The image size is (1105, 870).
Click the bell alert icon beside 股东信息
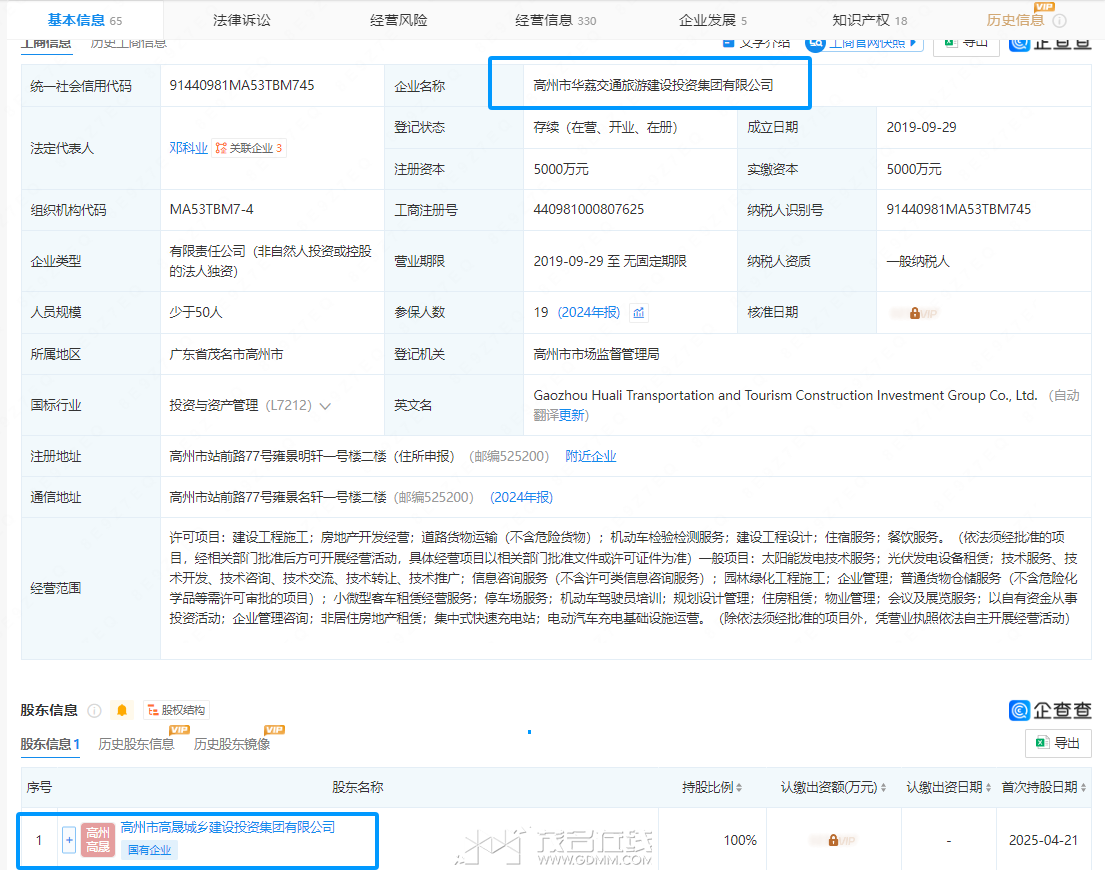(122, 710)
